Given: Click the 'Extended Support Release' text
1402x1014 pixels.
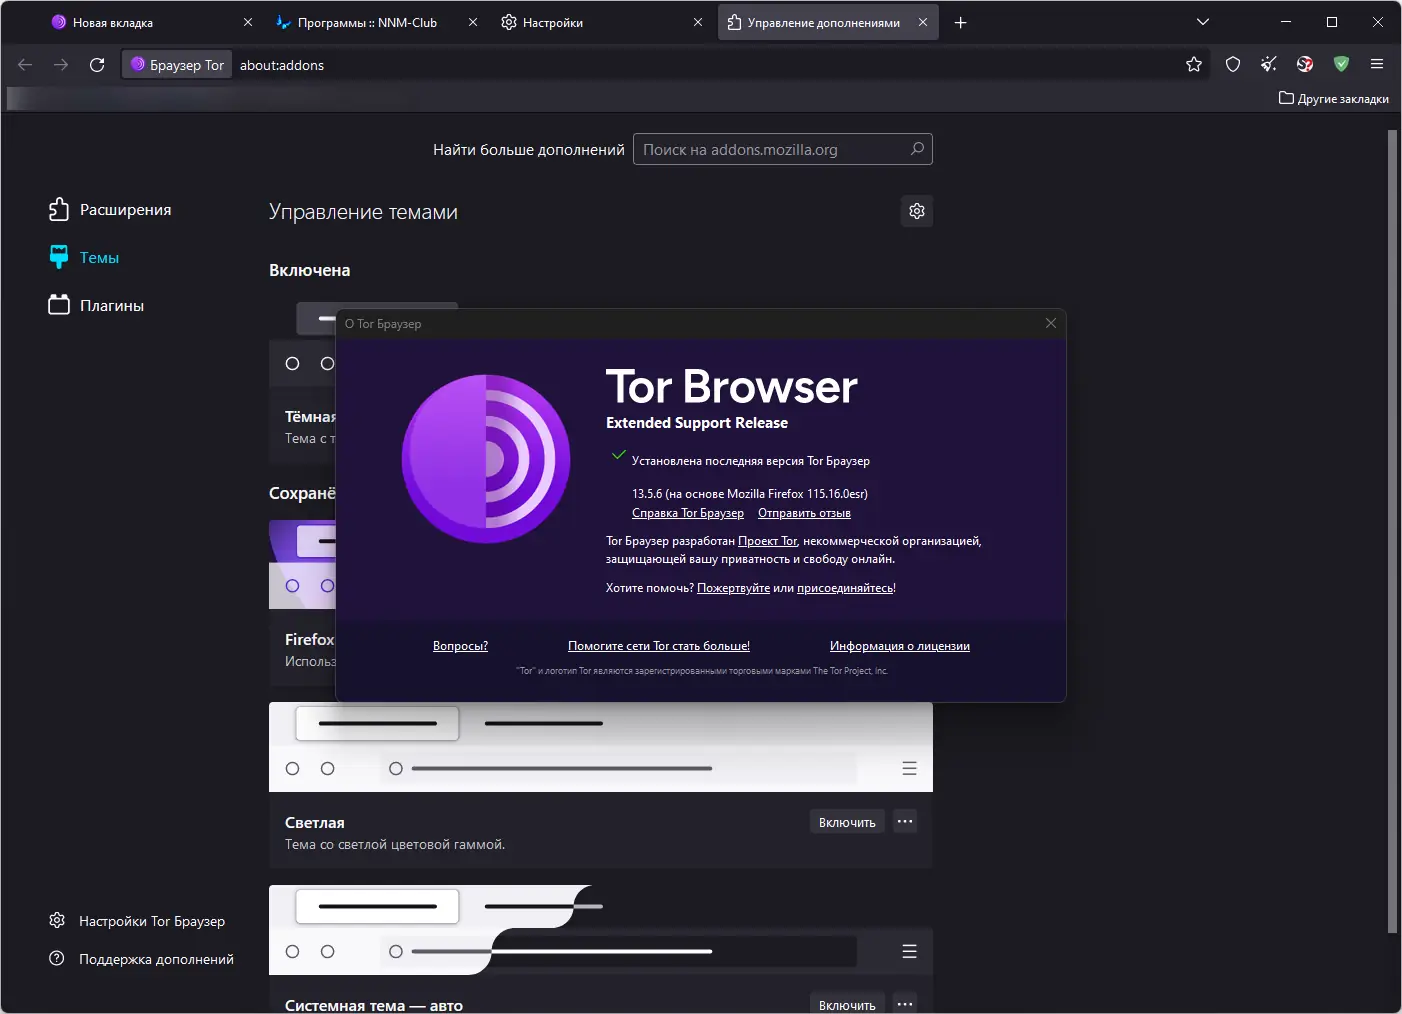Looking at the screenshot, I should click(x=697, y=423).
